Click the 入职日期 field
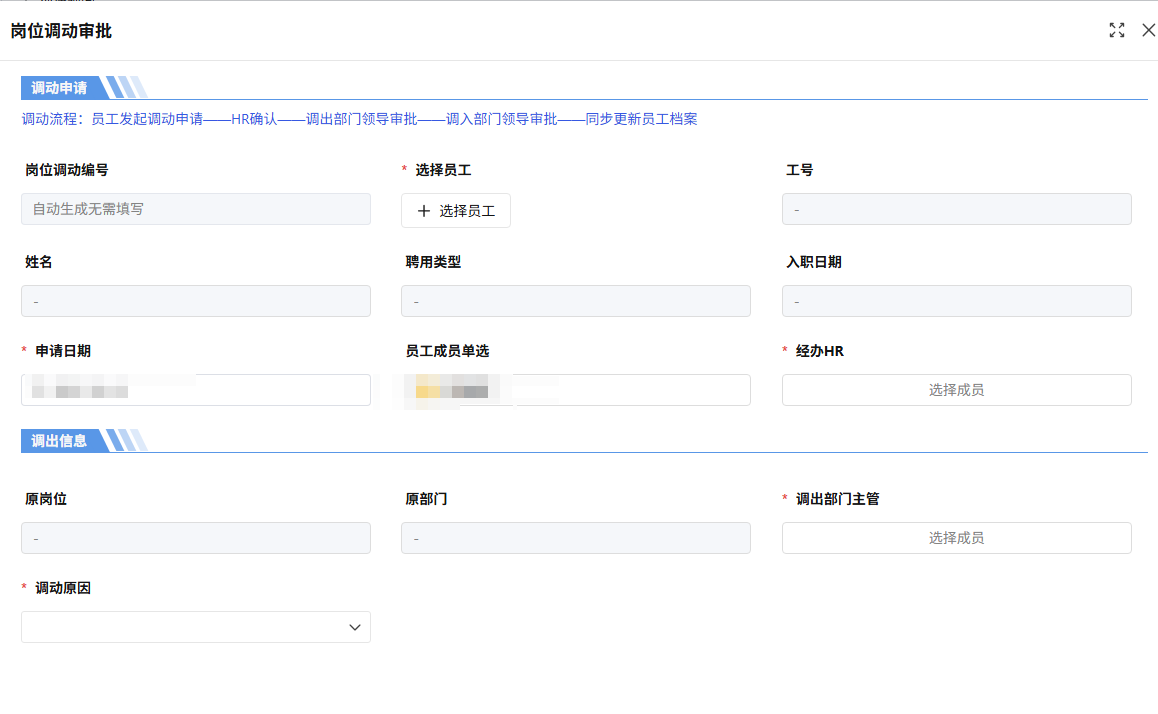 (x=956, y=300)
